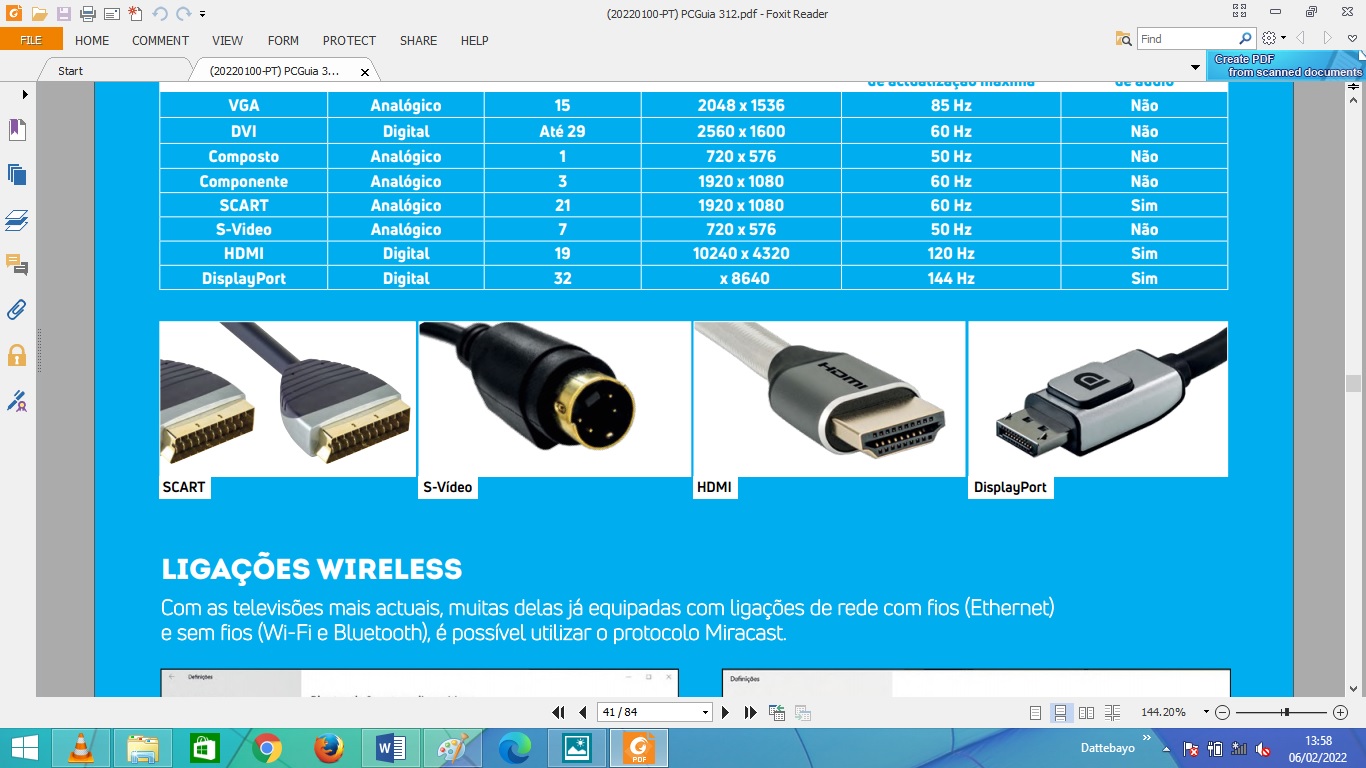Image resolution: width=1366 pixels, height=768 pixels.
Task: Expand the left navigation panel arrow
Action: [x=24, y=93]
